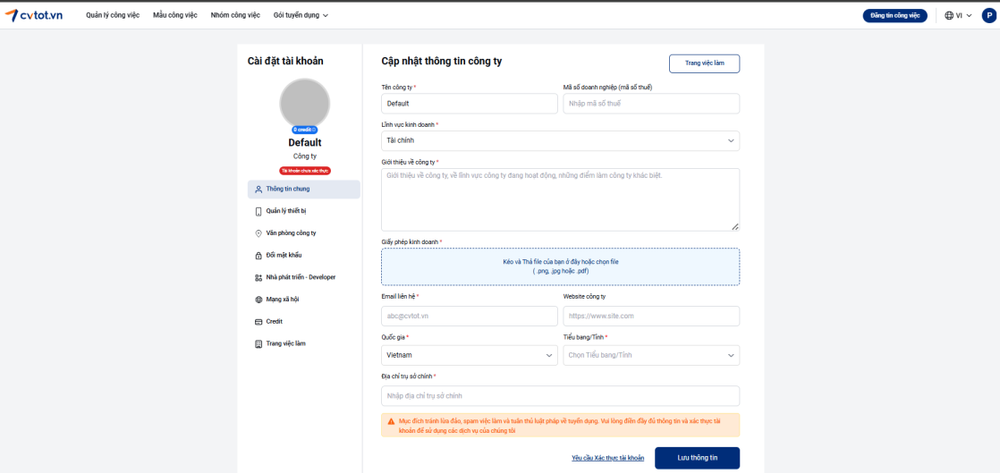Click the Mạng xã hội globe icon
This screenshot has height=473, width=1000.
tap(258, 299)
